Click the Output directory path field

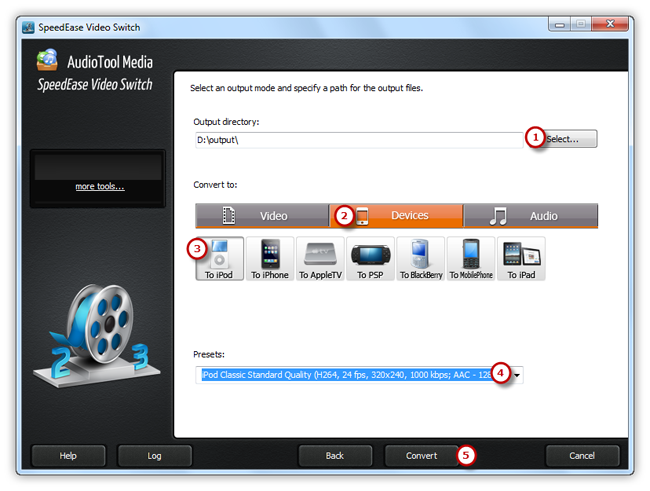click(x=359, y=140)
